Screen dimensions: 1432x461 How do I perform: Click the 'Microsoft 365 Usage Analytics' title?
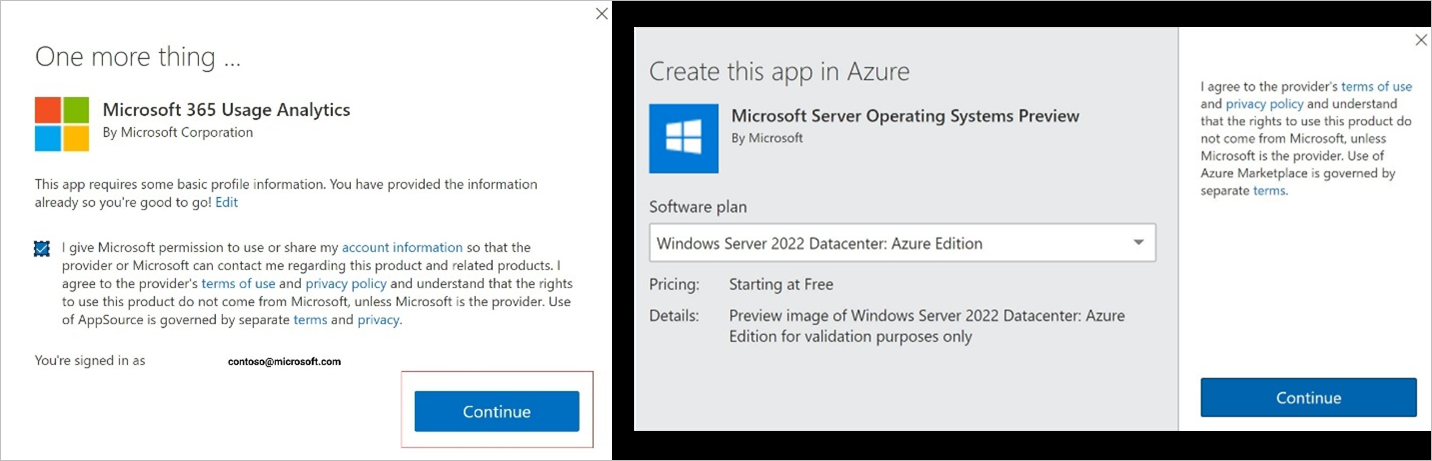(x=226, y=110)
